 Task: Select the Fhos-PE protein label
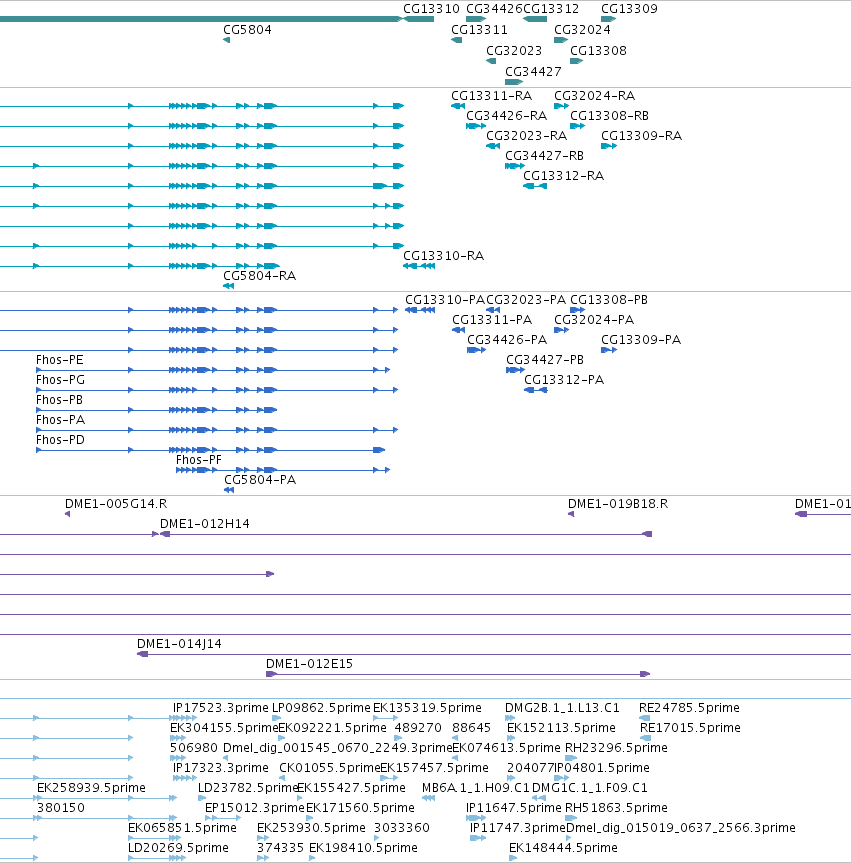[x=59, y=360]
